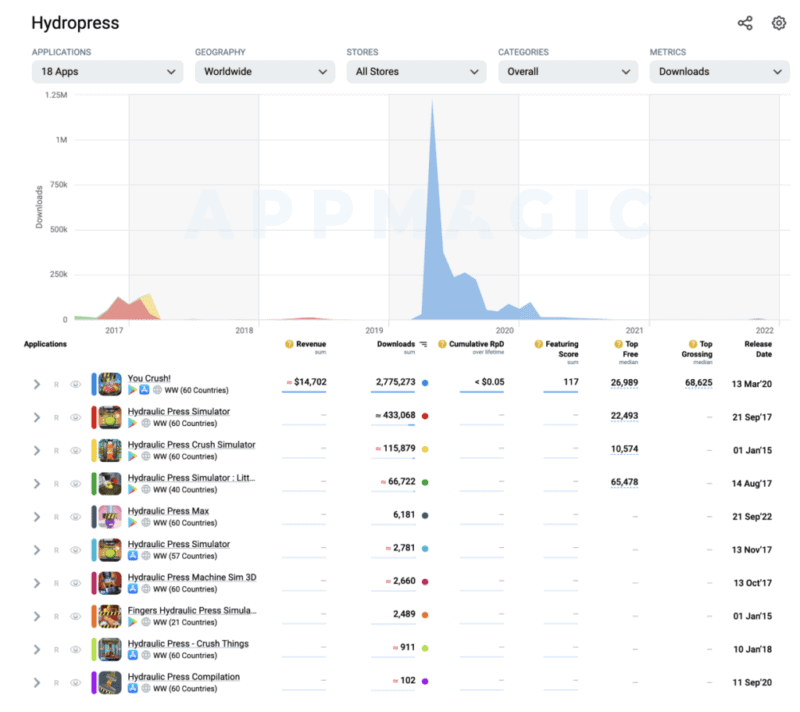The width and height of the screenshot is (800, 712).
Task: Open the Applications dropdown showing 18 Apps
Action: point(106,72)
